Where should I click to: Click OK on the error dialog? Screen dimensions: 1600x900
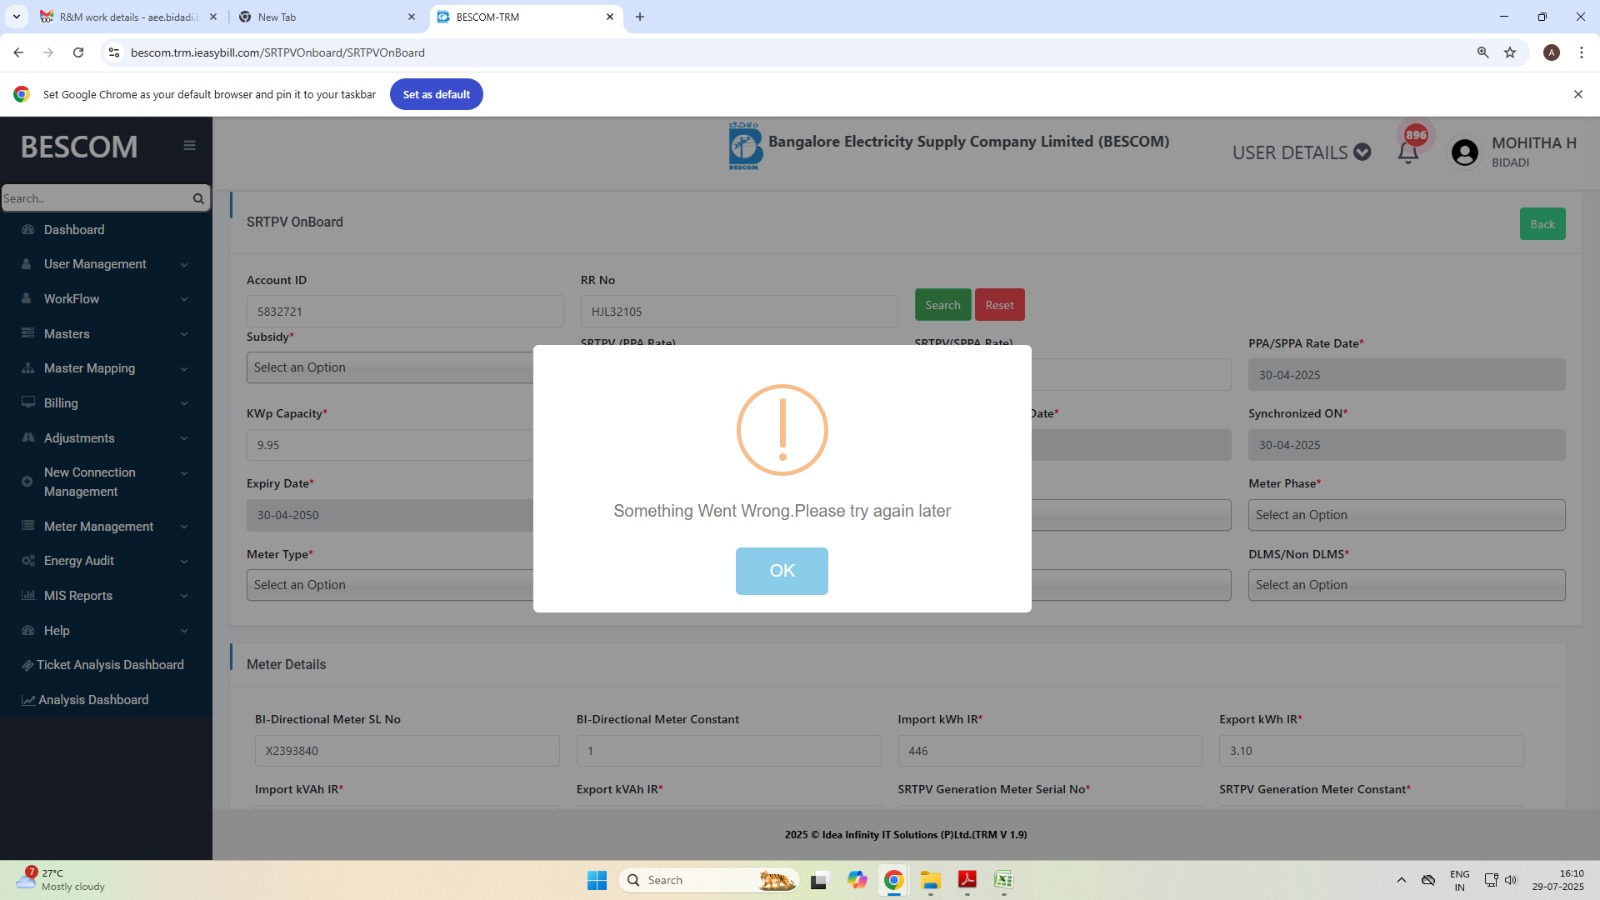pyautogui.click(x=781, y=571)
